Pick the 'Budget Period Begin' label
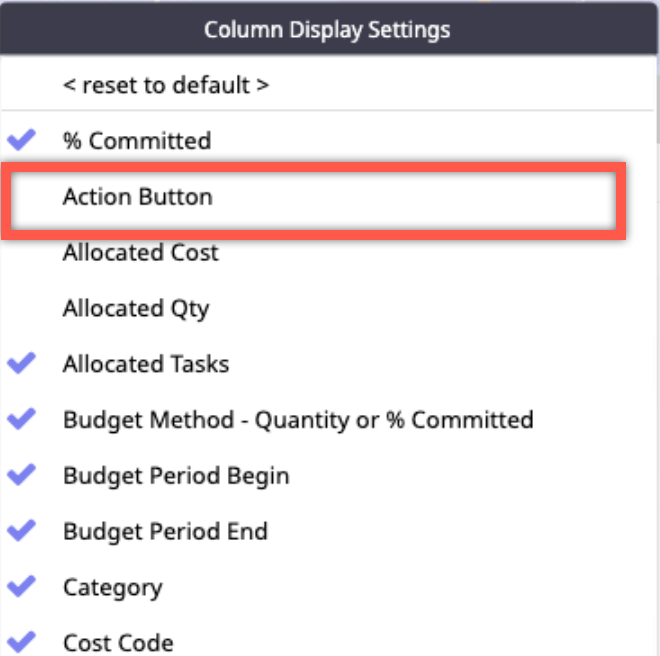The image size is (660, 656). [176, 476]
